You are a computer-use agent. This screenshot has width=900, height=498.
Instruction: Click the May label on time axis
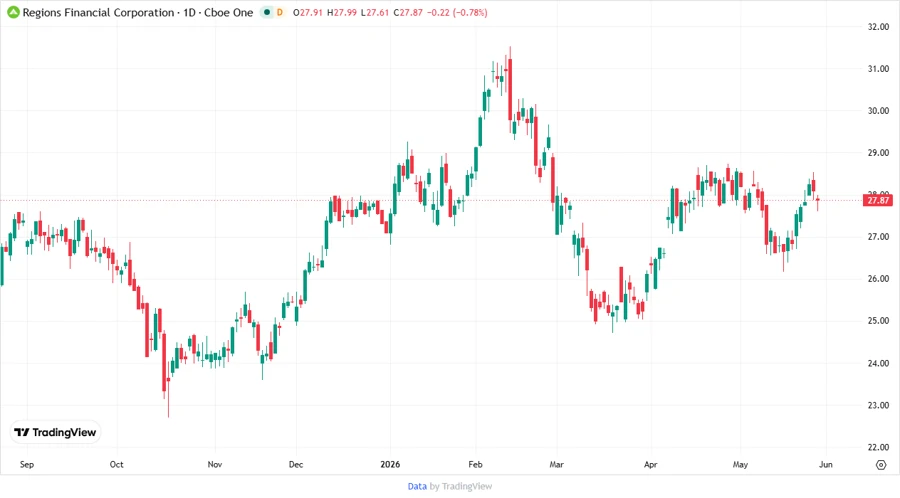tap(740, 464)
